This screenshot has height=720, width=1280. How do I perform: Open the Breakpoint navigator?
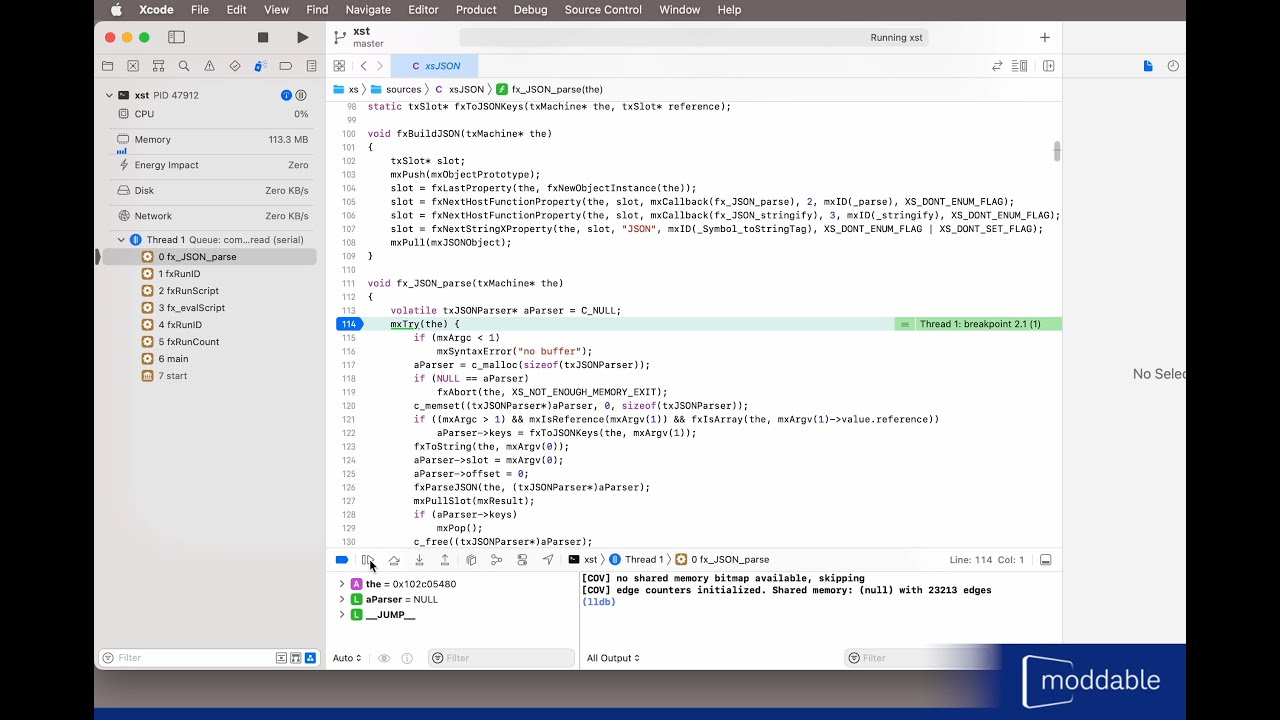286,66
